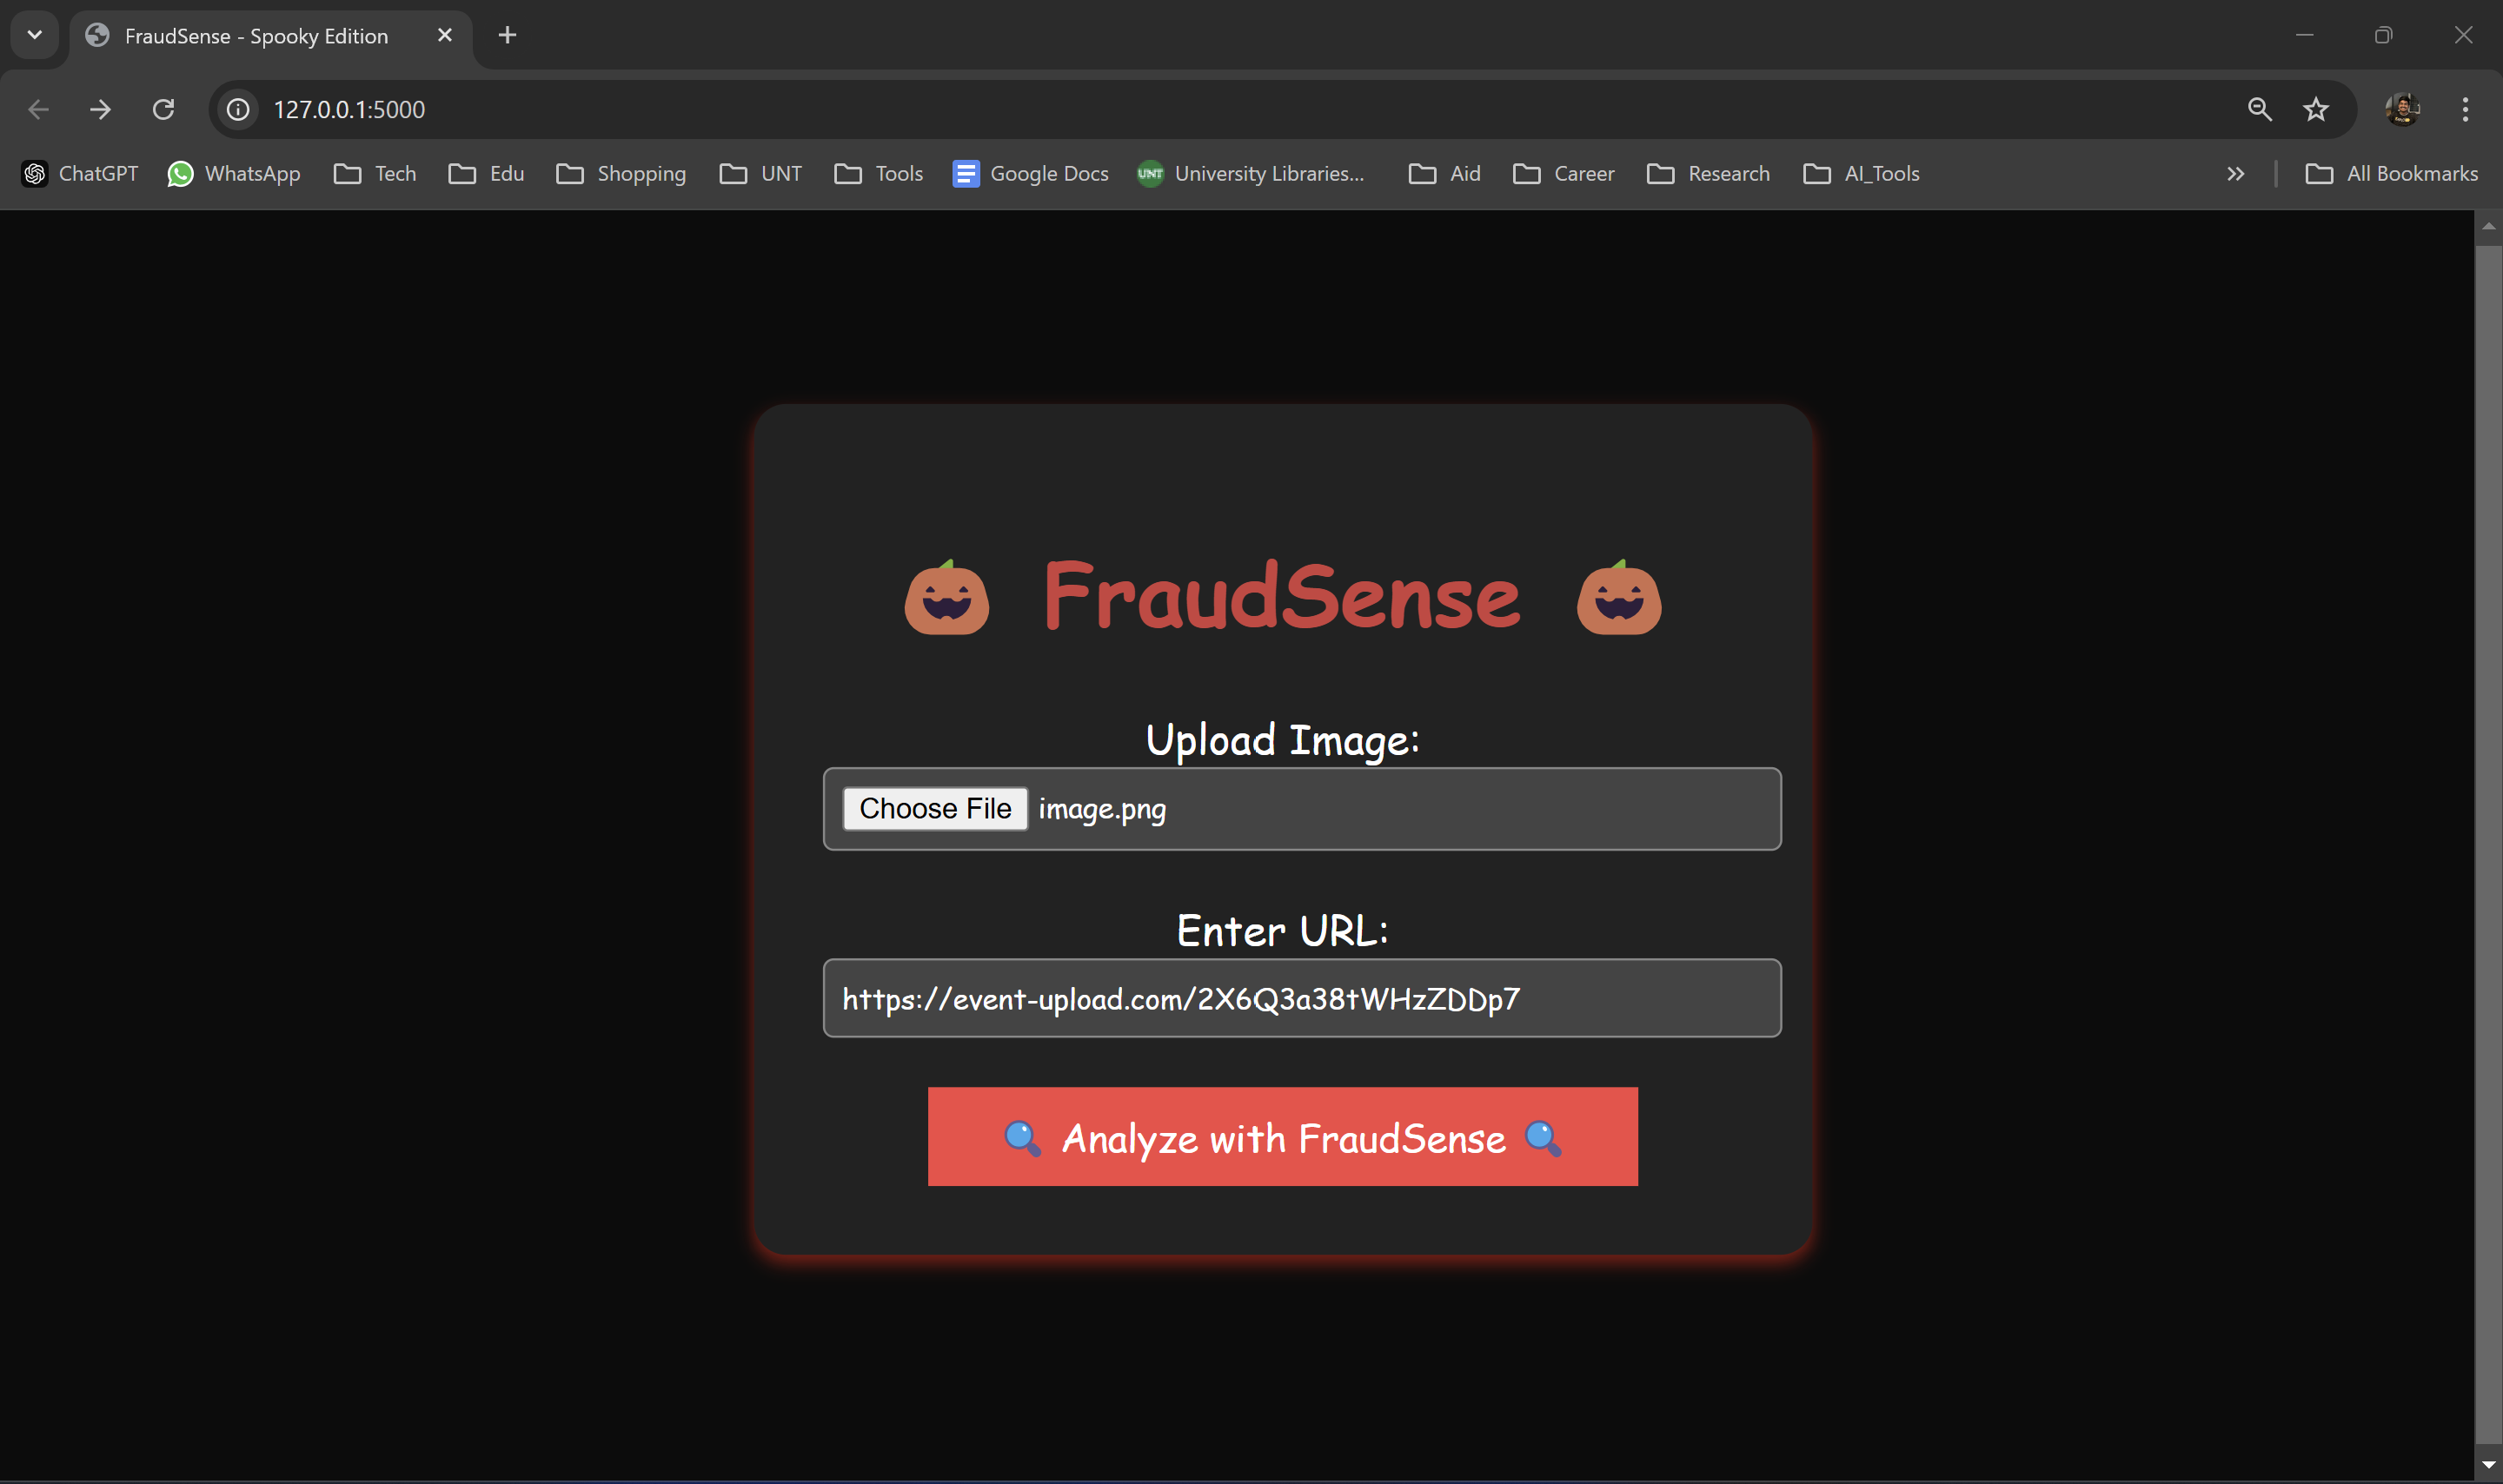The width and height of the screenshot is (2503, 1484).
Task: Click the Choose File button
Action: point(934,808)
